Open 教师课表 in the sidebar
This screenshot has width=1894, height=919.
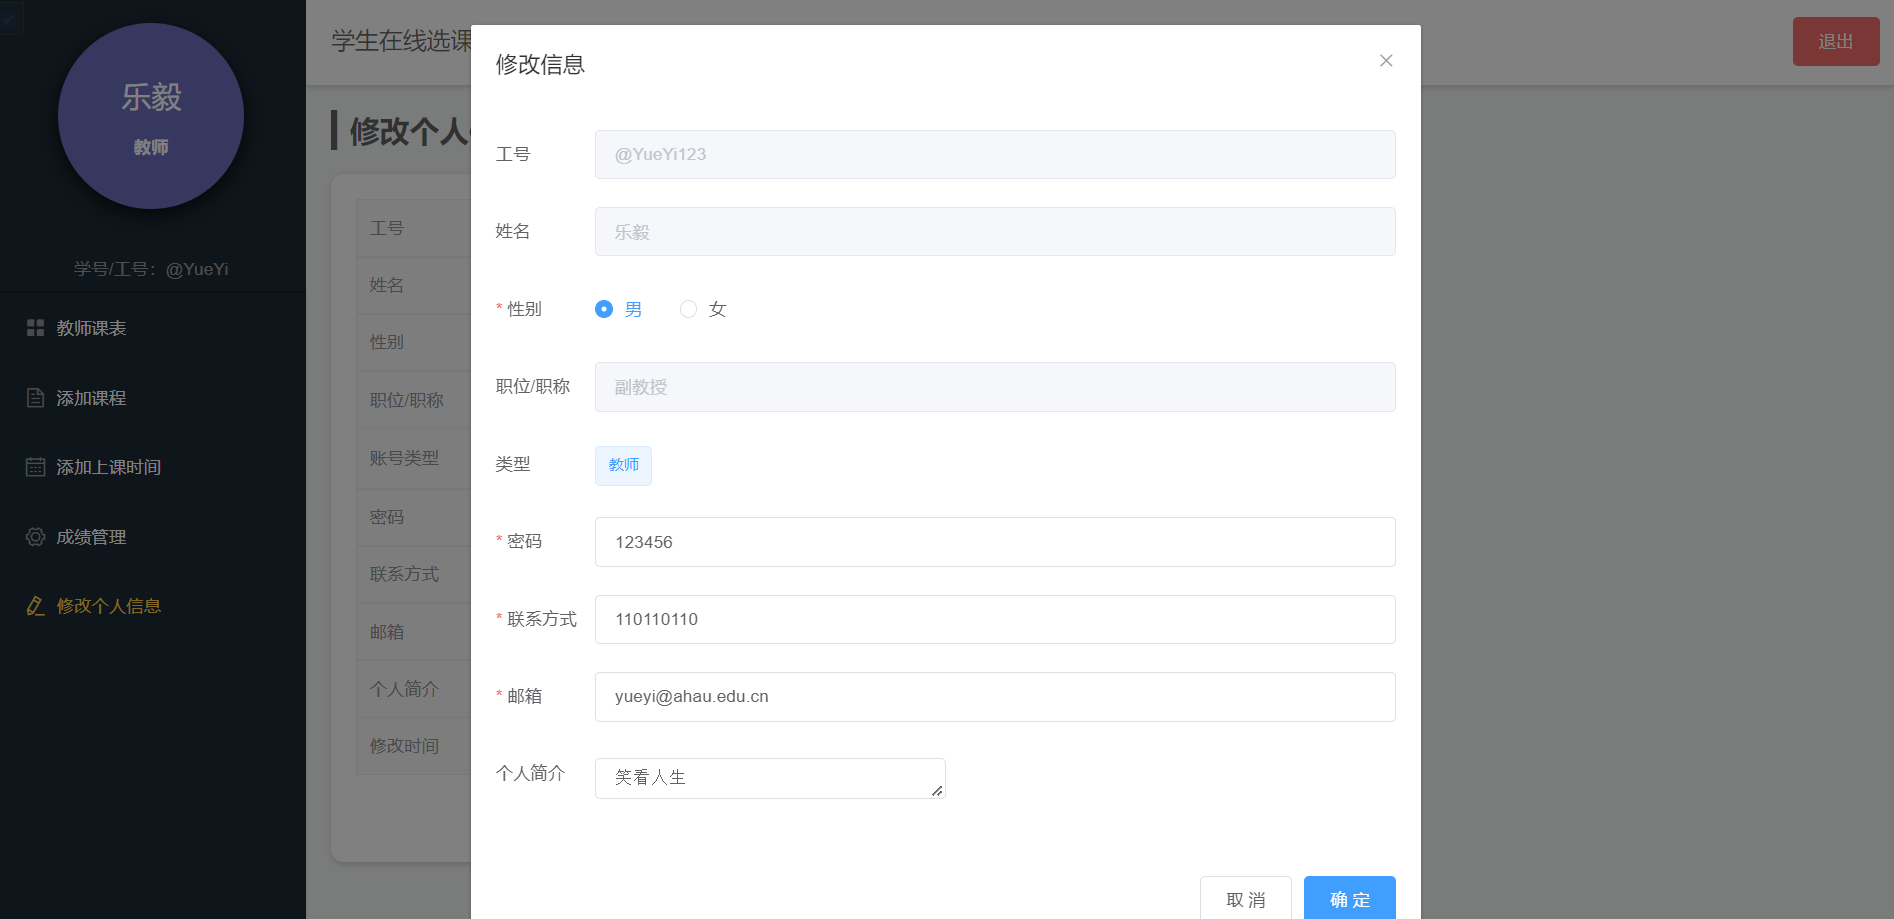(x=153, y=328)
